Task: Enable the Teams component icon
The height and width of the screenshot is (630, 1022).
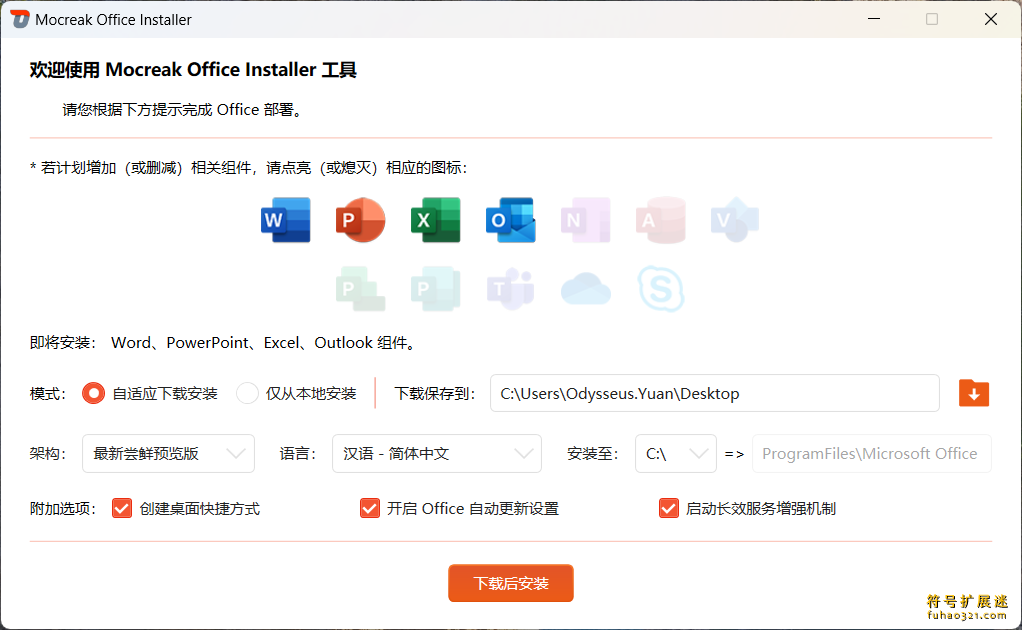Action: point(510,289)
